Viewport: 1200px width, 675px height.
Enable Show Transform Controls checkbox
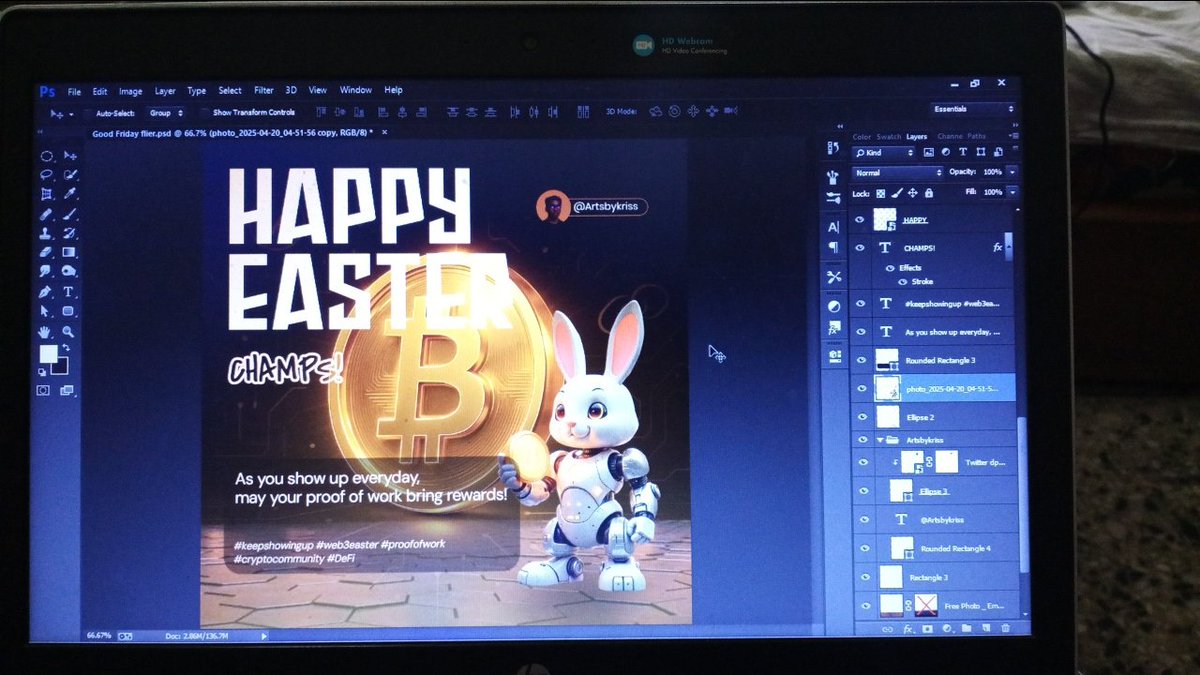coord(204,113)
